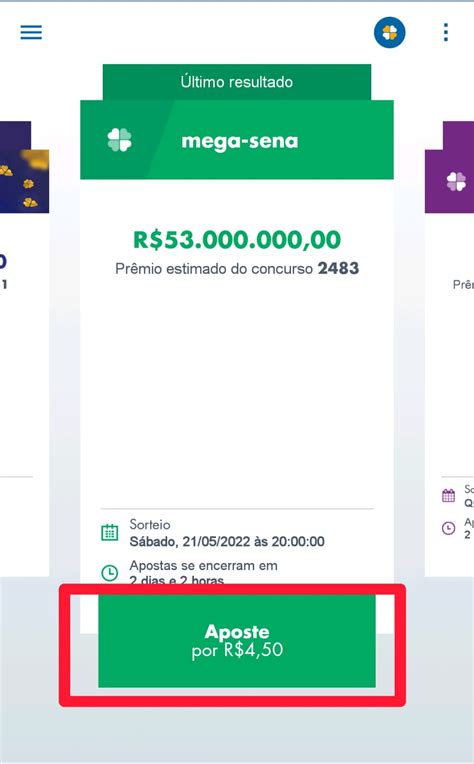474x764 pixels.
Task: Tap the Aposte por R$4,50 button
Action: pyautogui.click(x=237, y=641)
